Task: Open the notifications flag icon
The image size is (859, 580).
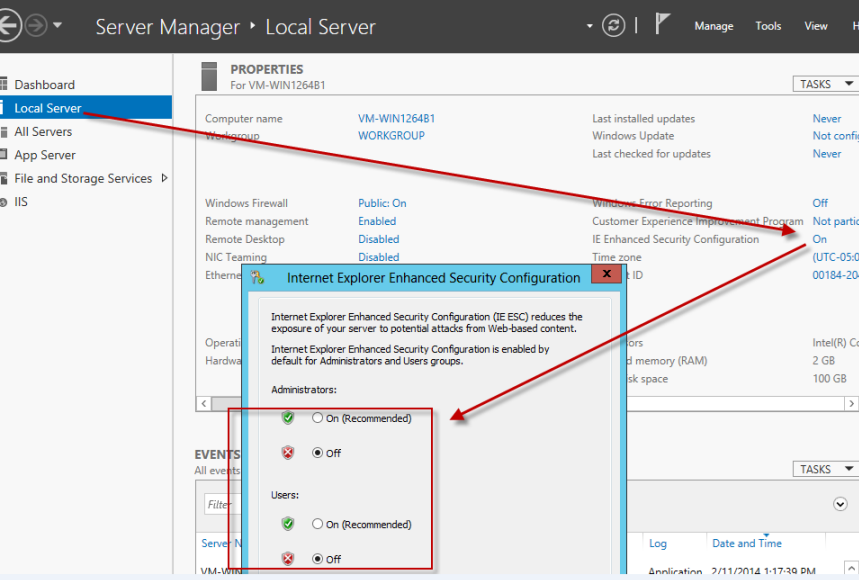Action: pyautogui.click(x=663, y=25)
